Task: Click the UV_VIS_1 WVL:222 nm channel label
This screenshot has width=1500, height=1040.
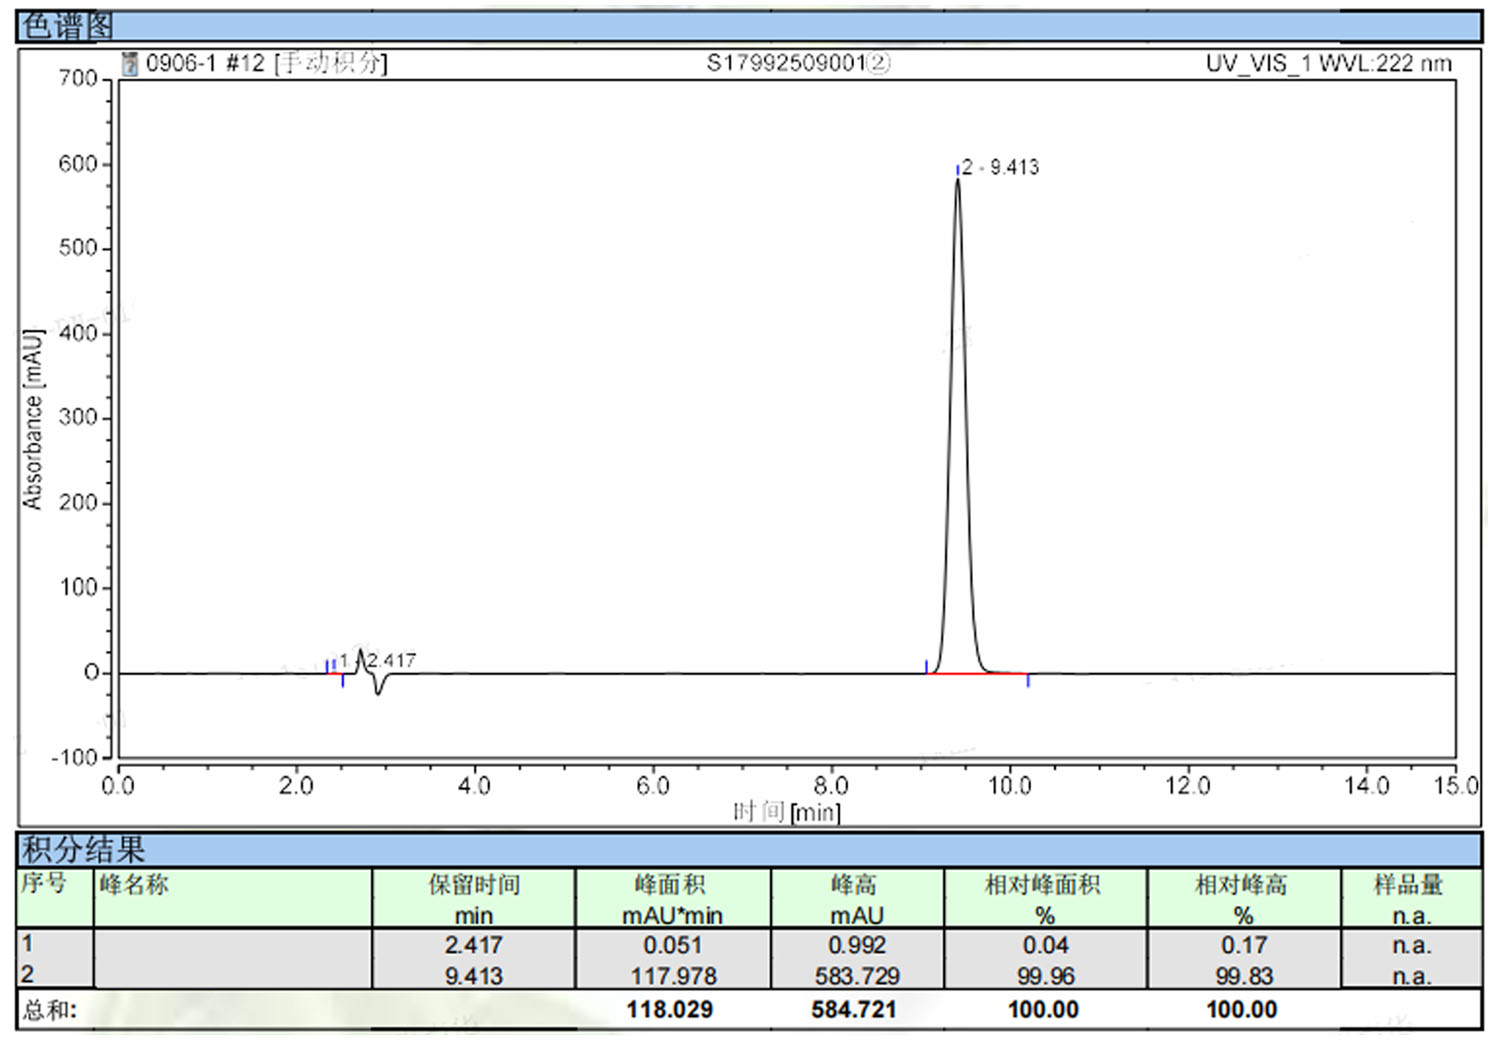Action: pos(1328,64)
